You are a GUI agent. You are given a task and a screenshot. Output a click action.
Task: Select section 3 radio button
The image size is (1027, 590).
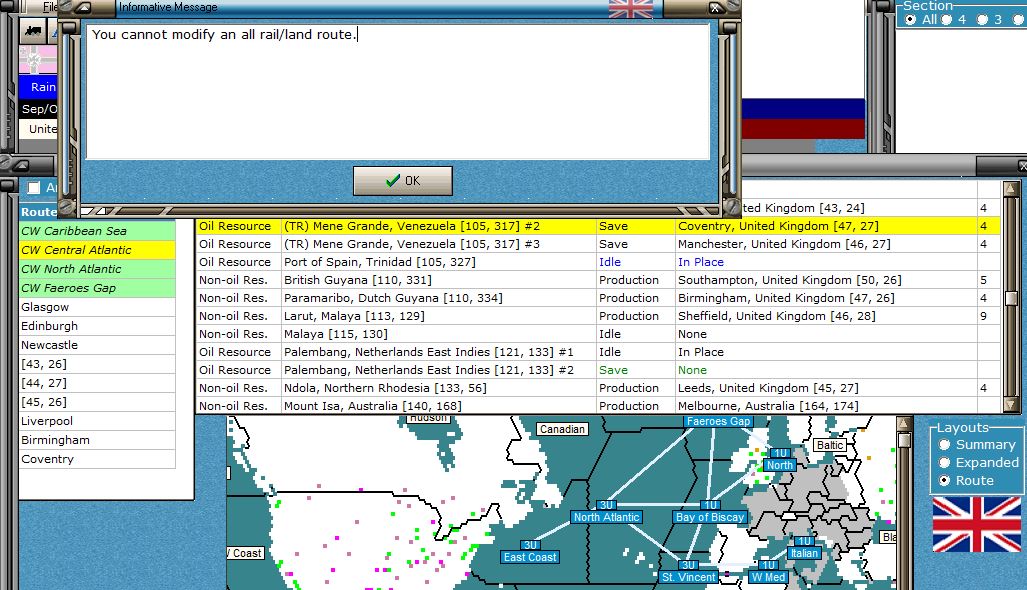982,20
